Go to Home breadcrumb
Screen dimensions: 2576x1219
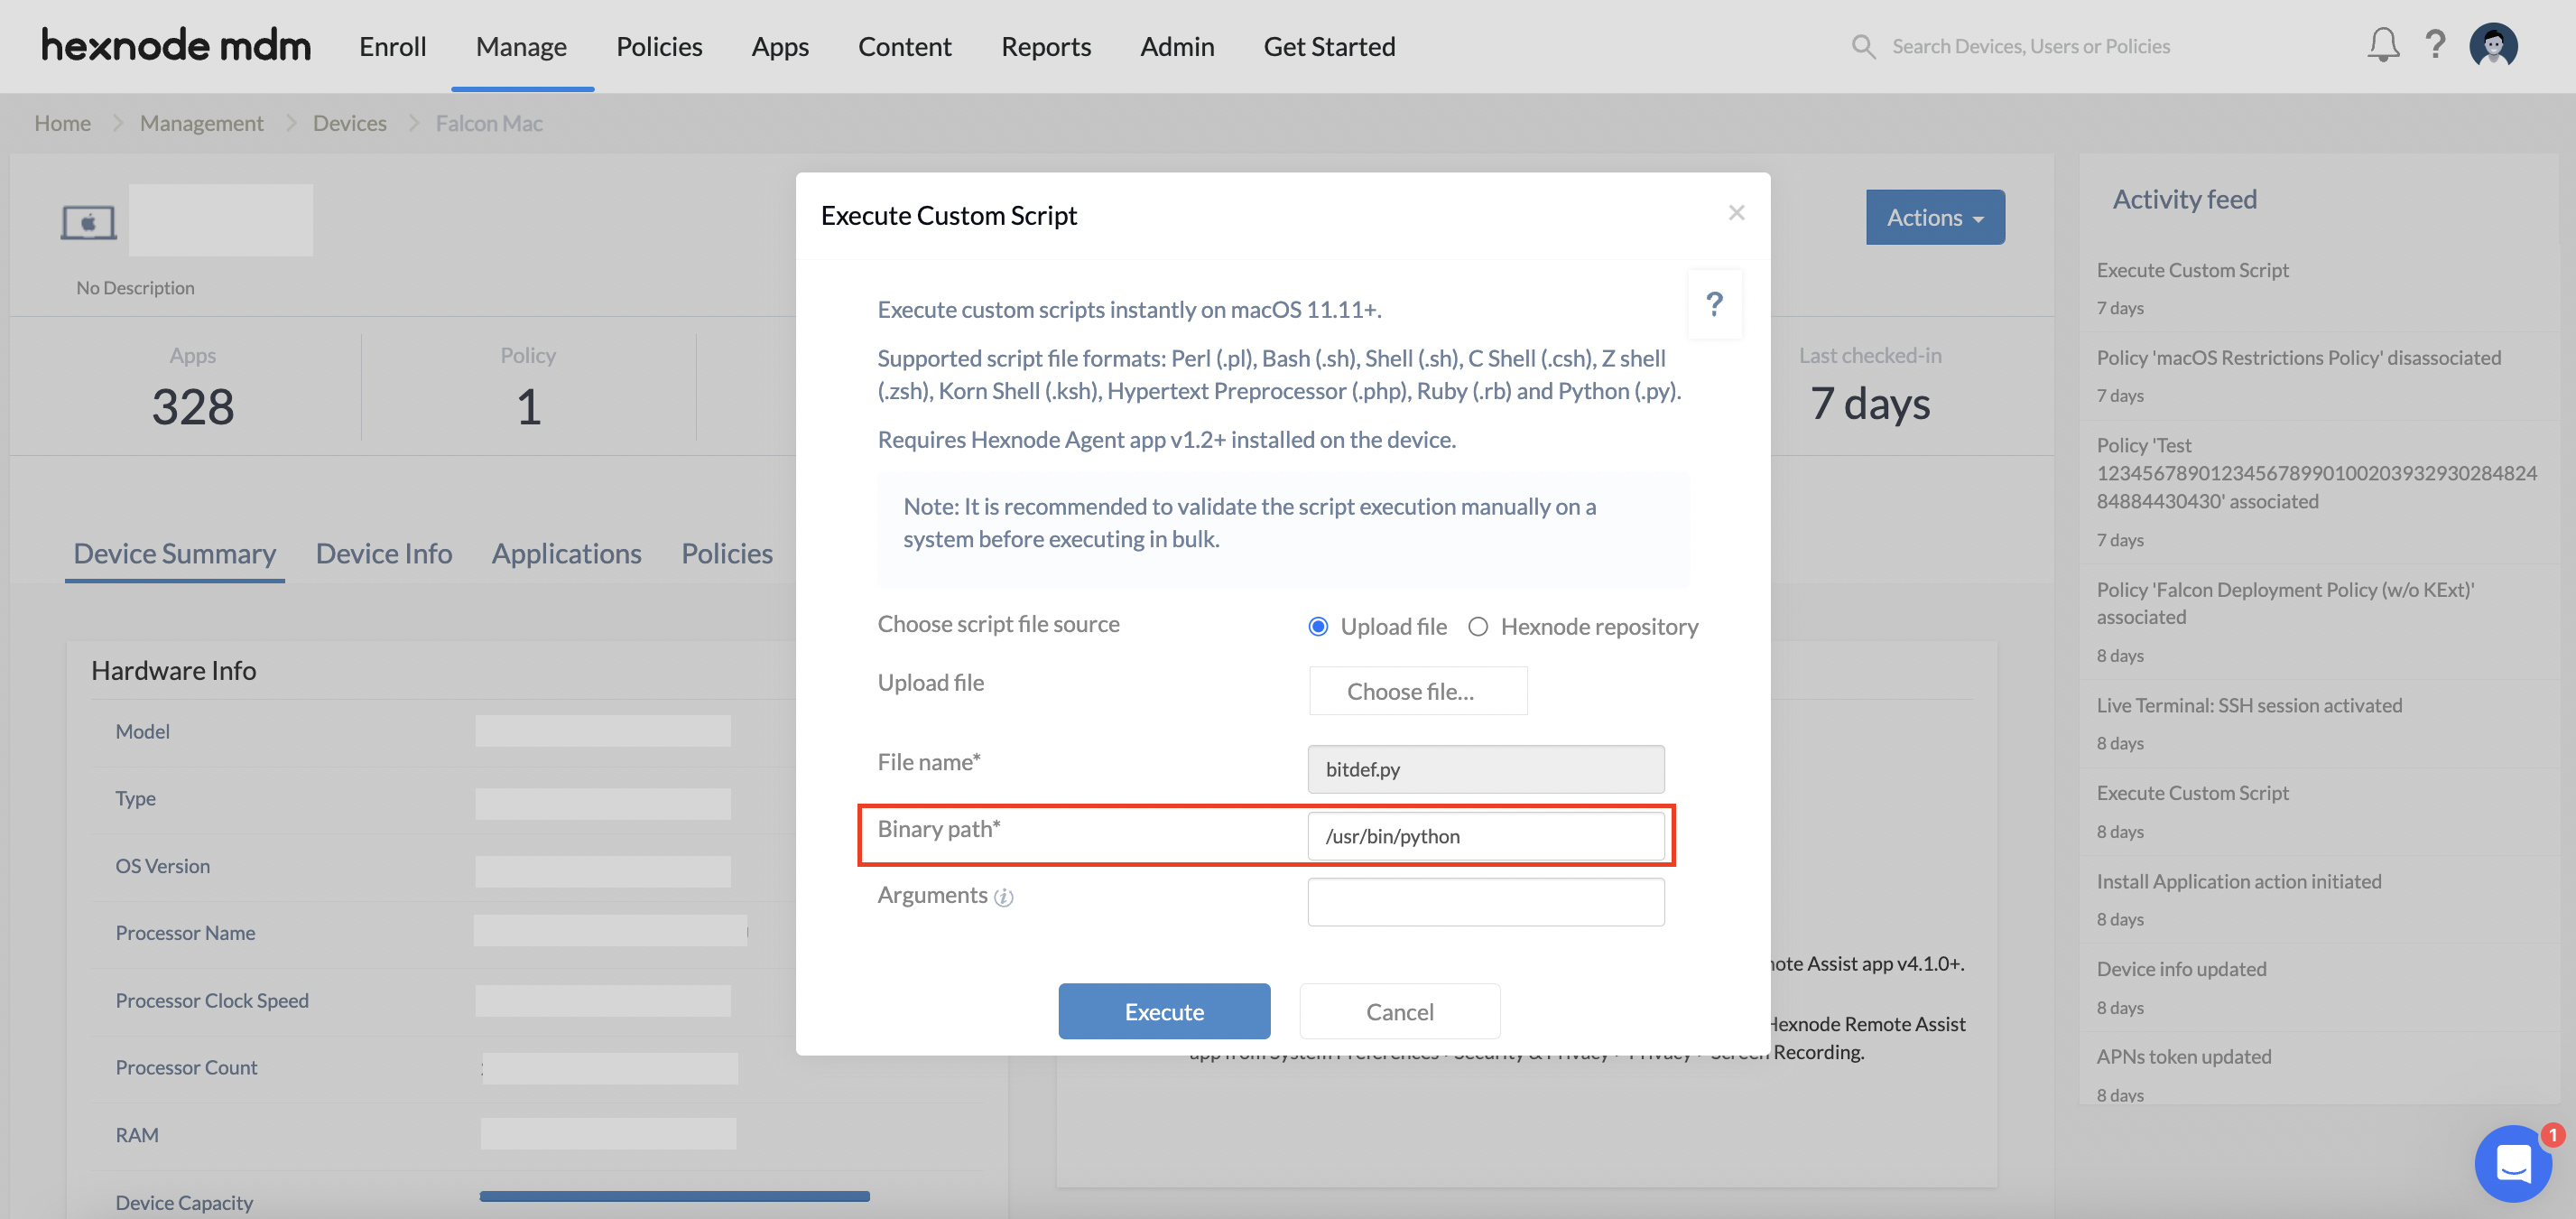(62, 123)
